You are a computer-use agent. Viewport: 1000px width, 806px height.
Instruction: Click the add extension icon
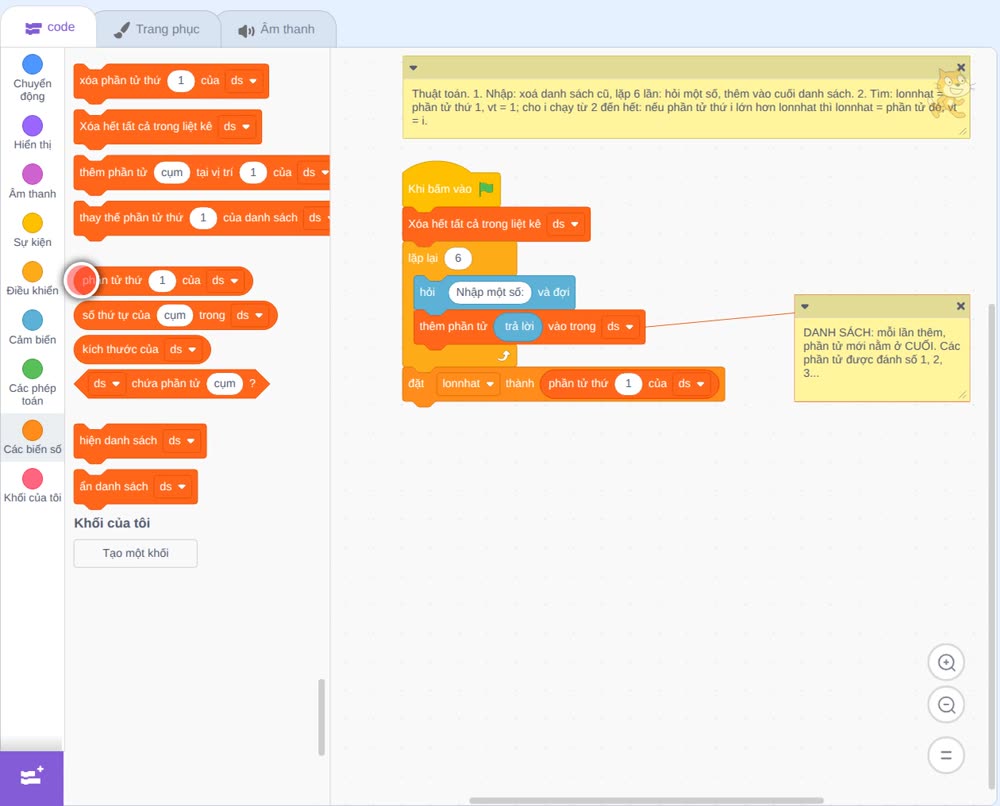[32, 777]
